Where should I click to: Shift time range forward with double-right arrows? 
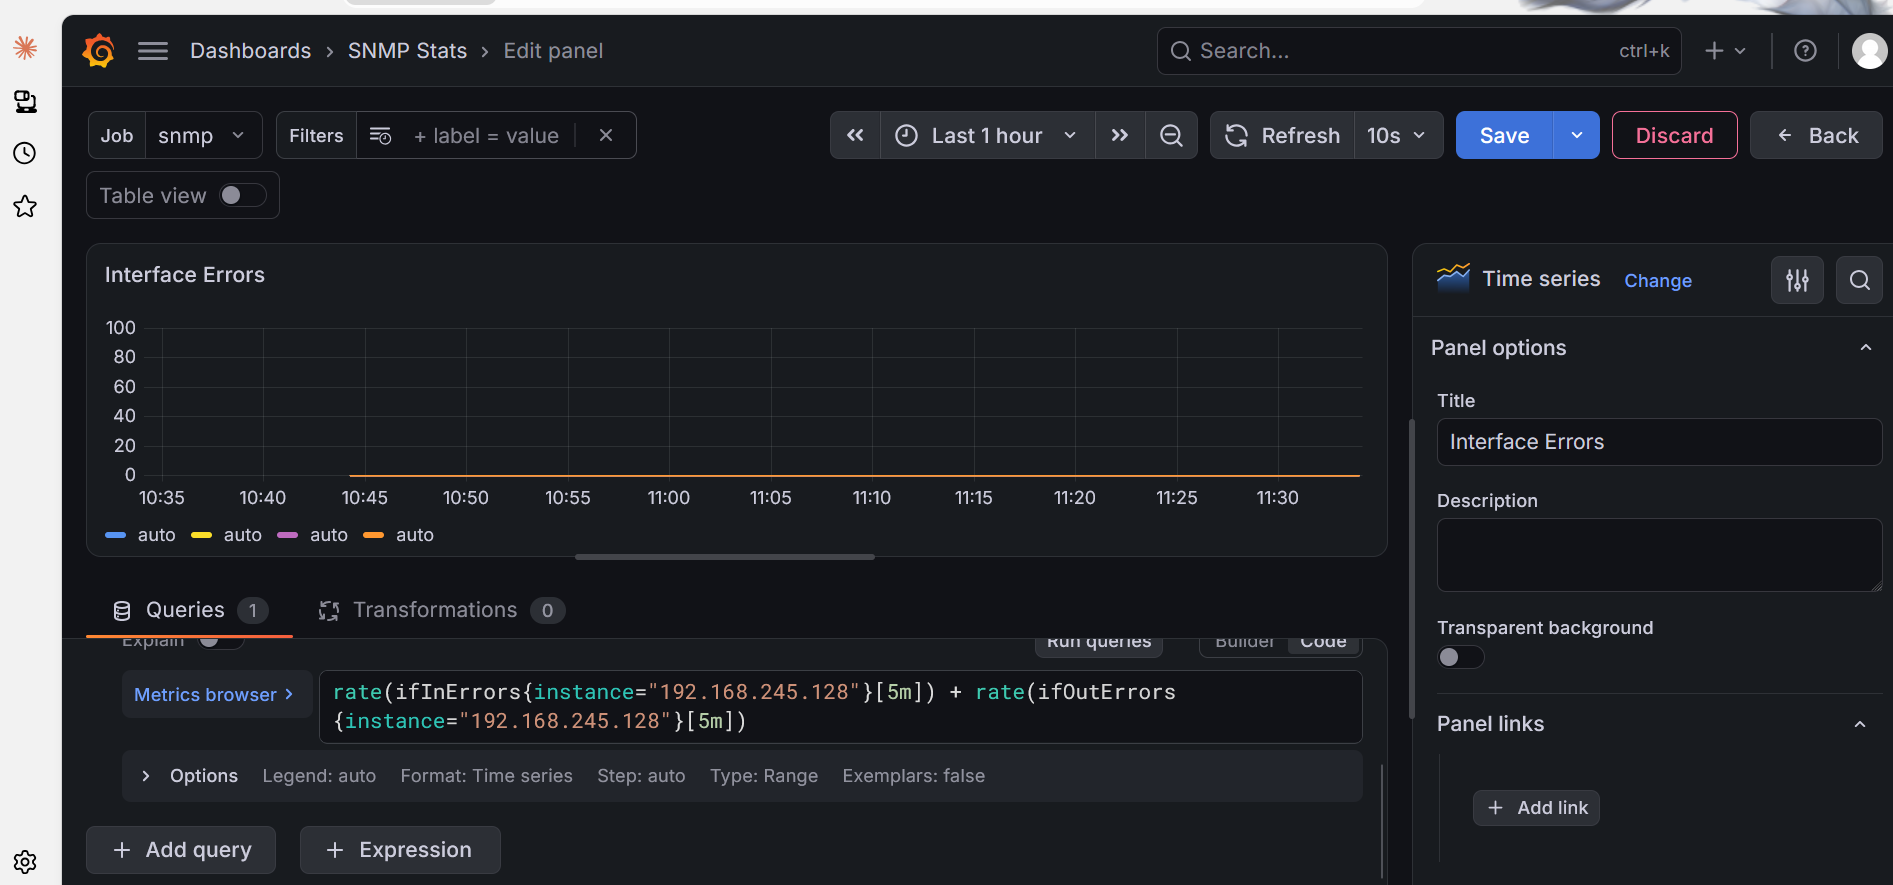point(1120,135)
